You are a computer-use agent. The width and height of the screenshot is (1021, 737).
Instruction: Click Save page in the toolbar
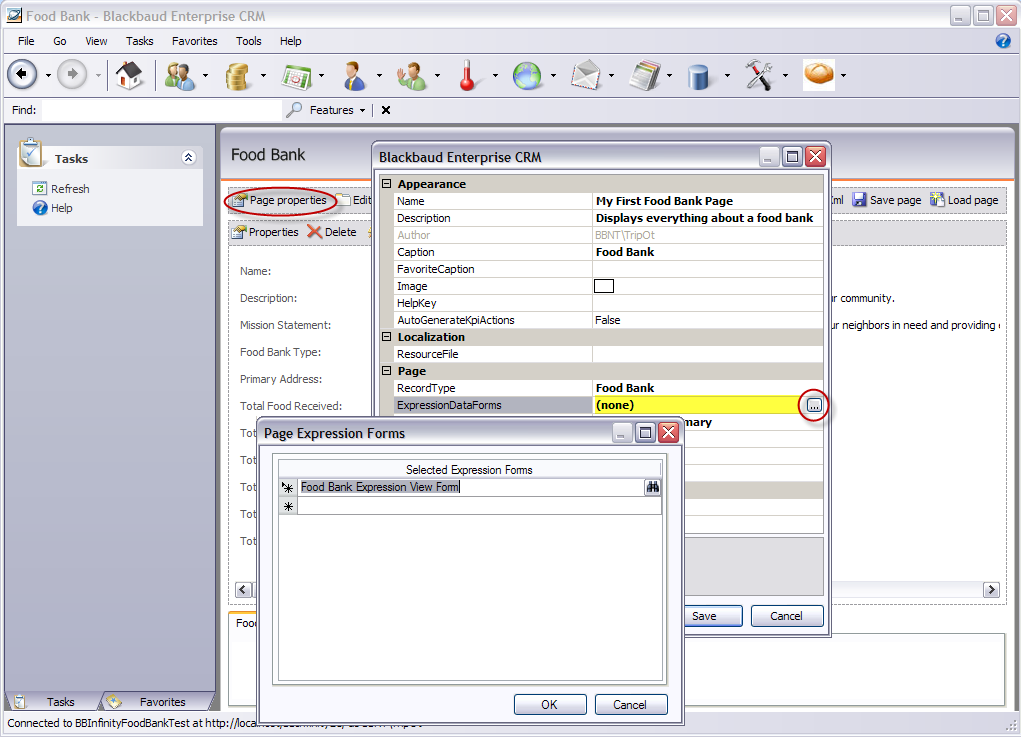(x=887, y=200)
